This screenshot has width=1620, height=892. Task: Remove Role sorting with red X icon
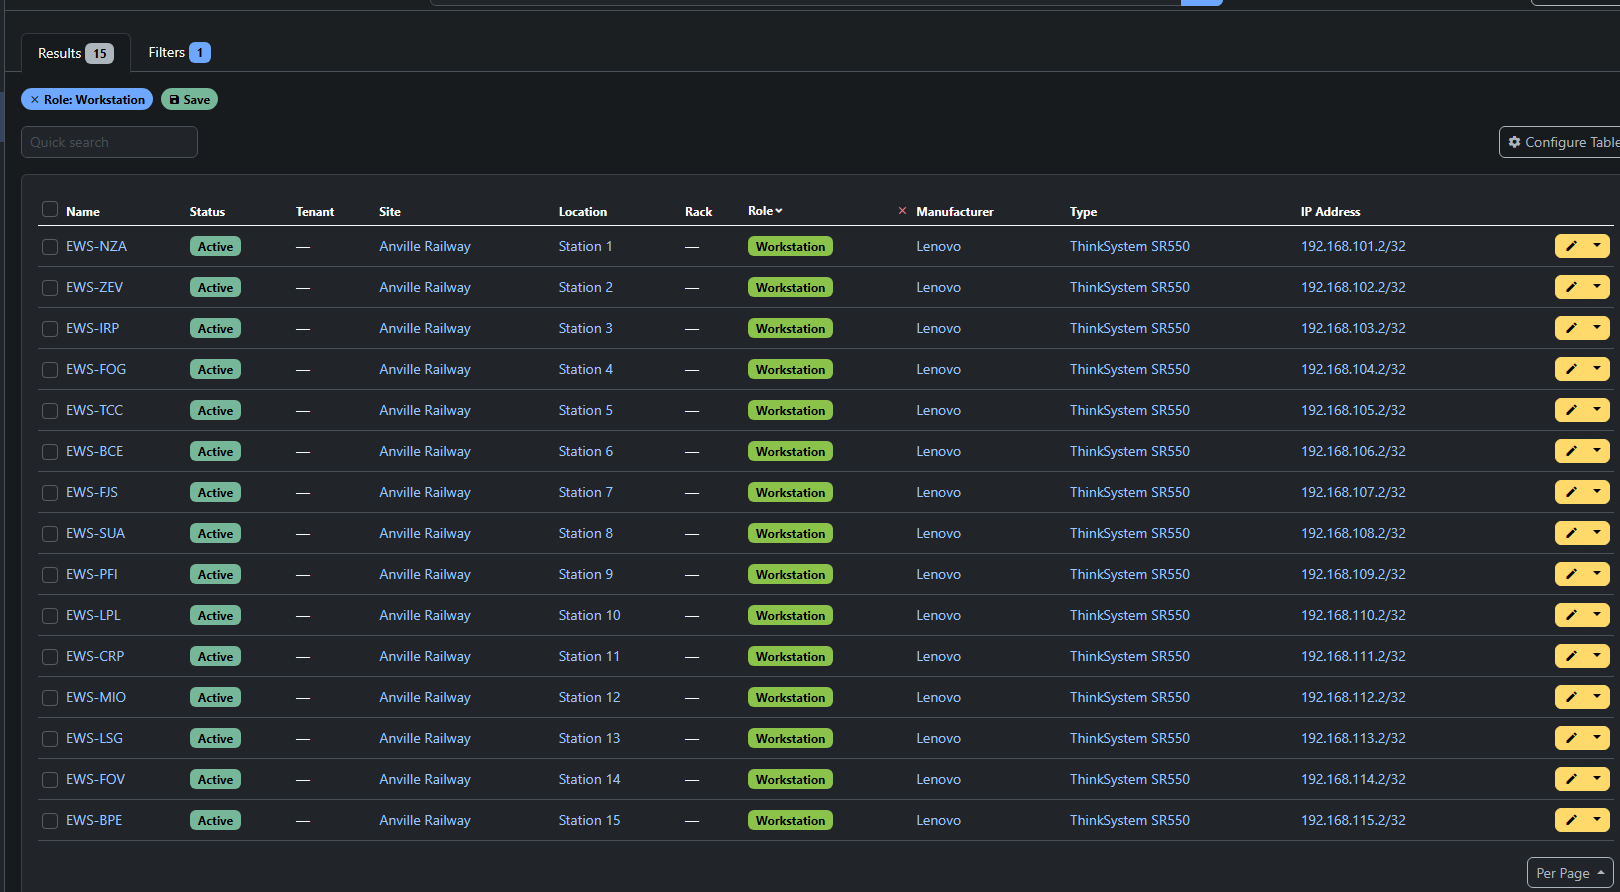(902, 211)
